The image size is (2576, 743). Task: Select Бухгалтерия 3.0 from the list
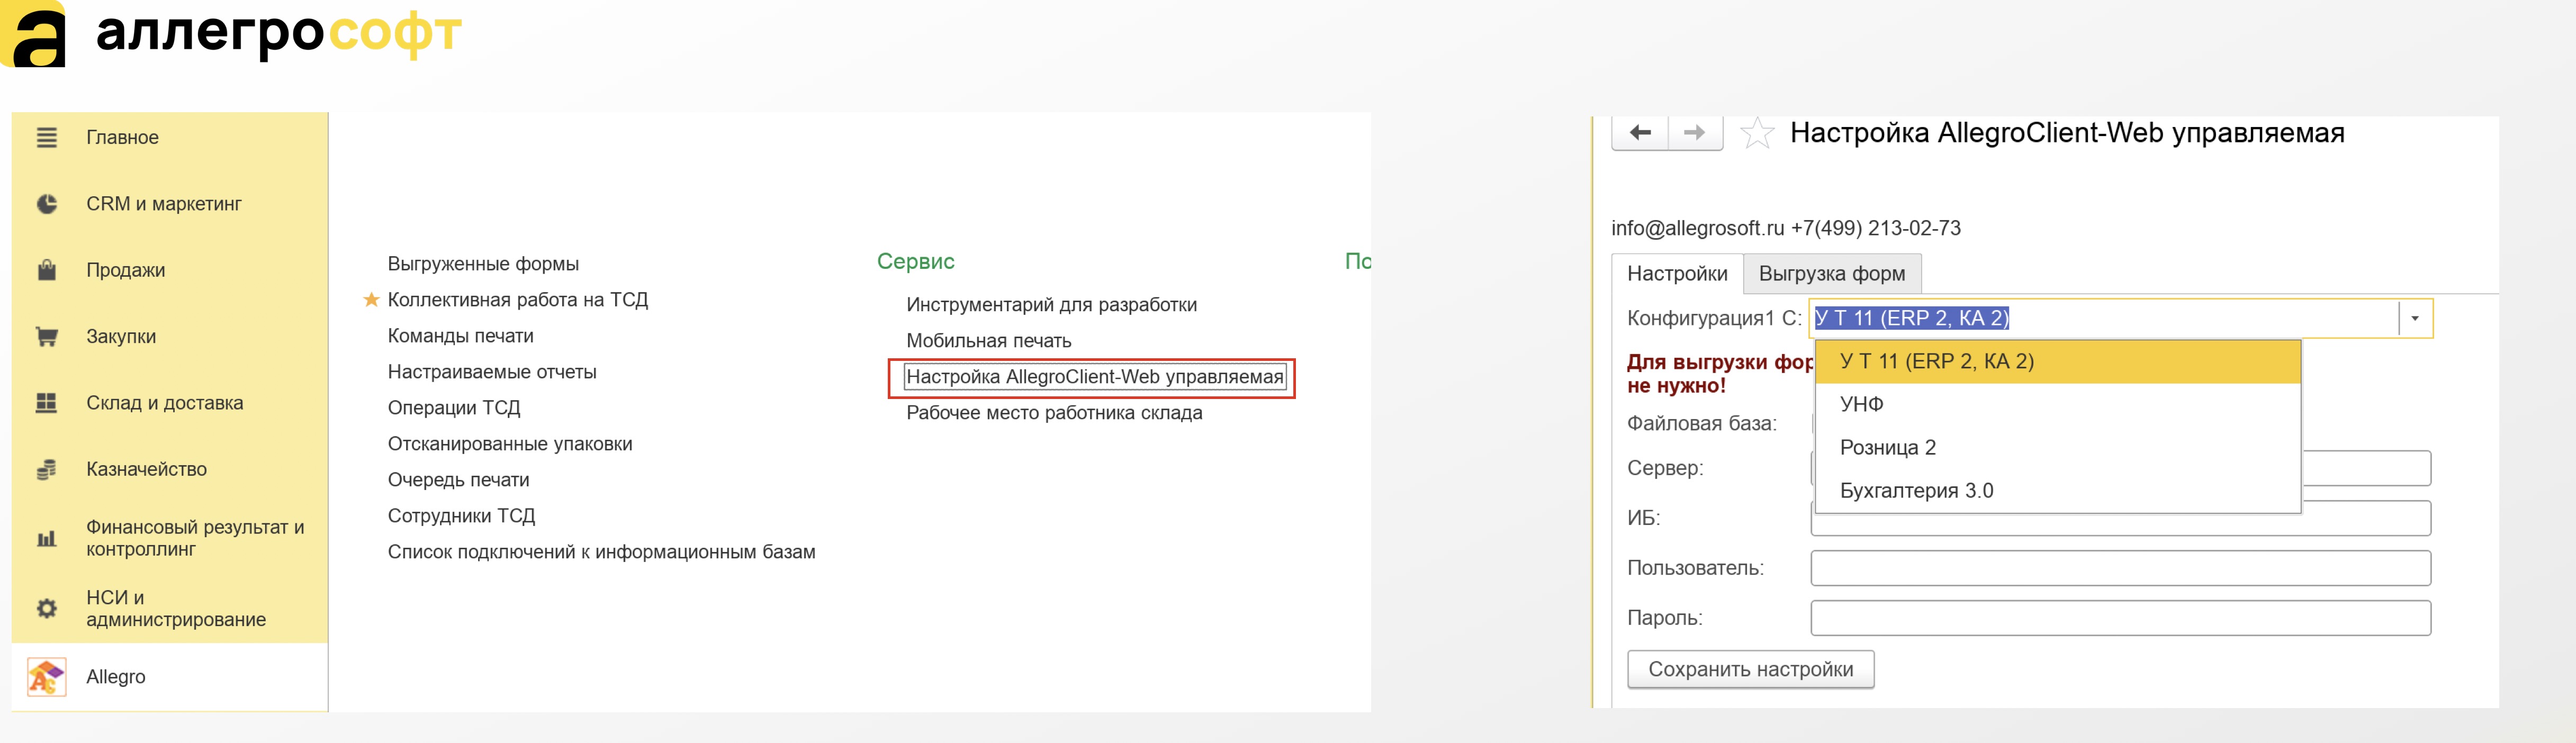point(2058,491)
